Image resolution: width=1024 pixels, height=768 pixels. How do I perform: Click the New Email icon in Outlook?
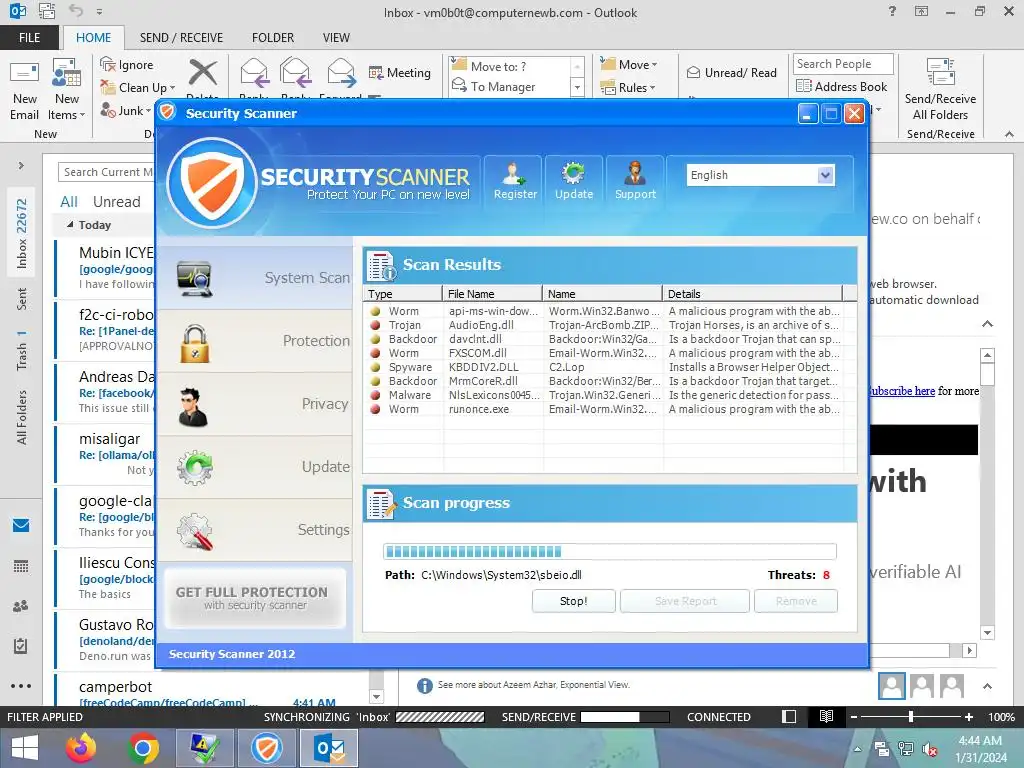coord(25,91)
